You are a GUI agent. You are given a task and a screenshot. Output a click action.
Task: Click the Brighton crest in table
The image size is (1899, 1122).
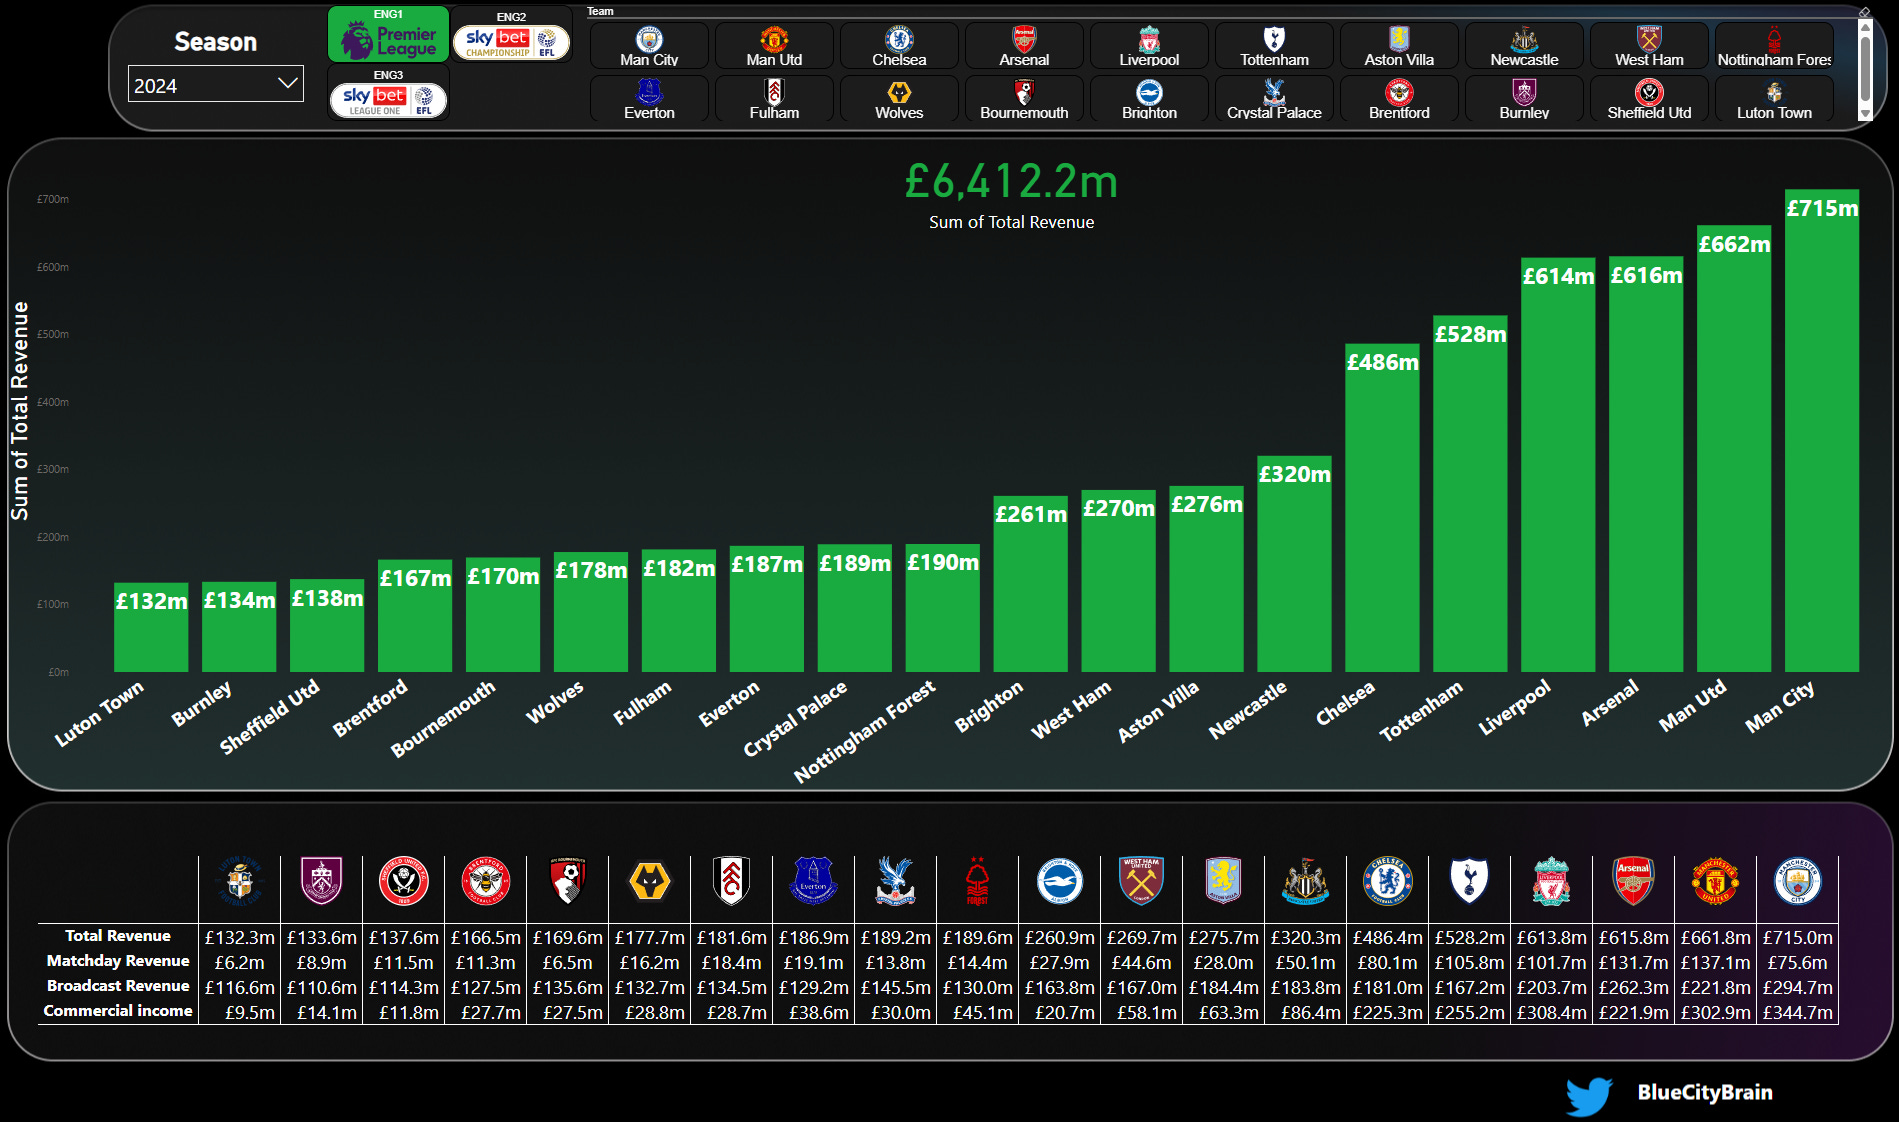click(x=1060, y=881)
